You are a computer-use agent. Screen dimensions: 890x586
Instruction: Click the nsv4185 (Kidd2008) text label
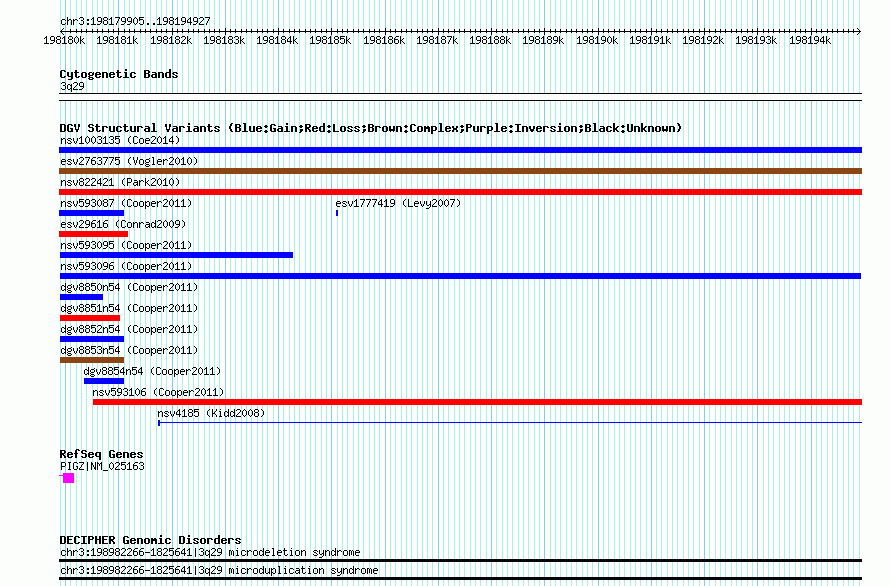211,413
